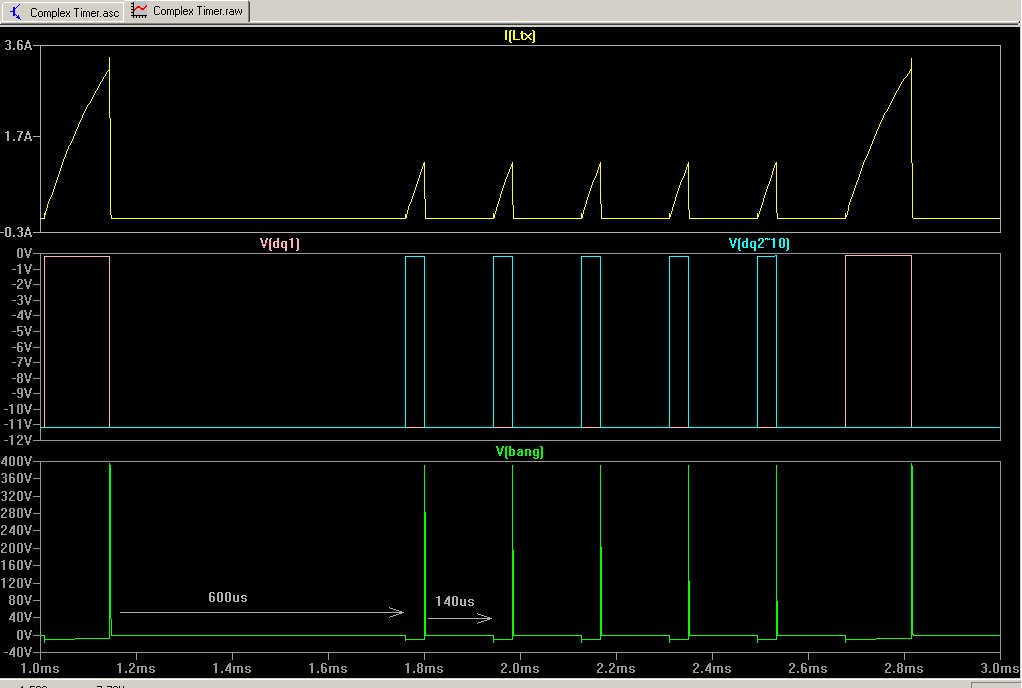Click the -2V axis tick label

pos(22,285)
